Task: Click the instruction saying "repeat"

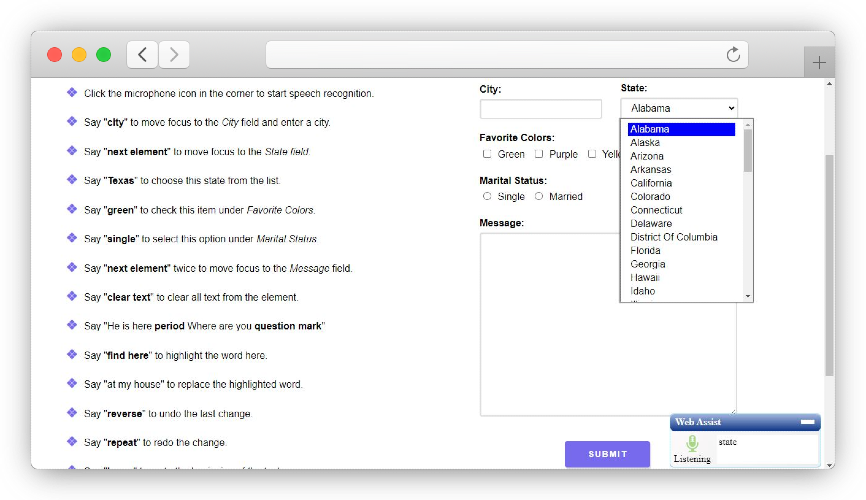Action: tap(155, 443)
